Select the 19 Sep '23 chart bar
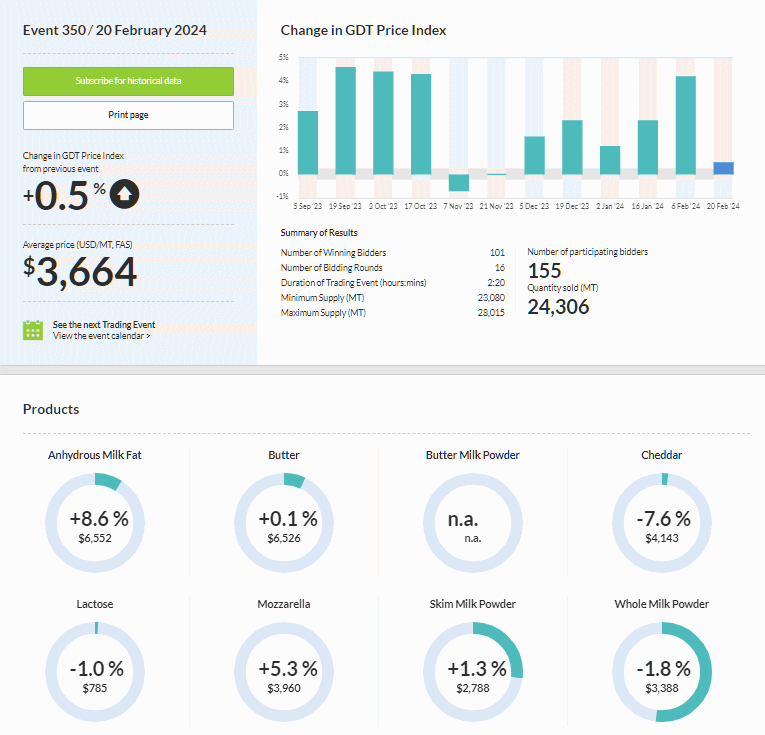 (345, 121)
